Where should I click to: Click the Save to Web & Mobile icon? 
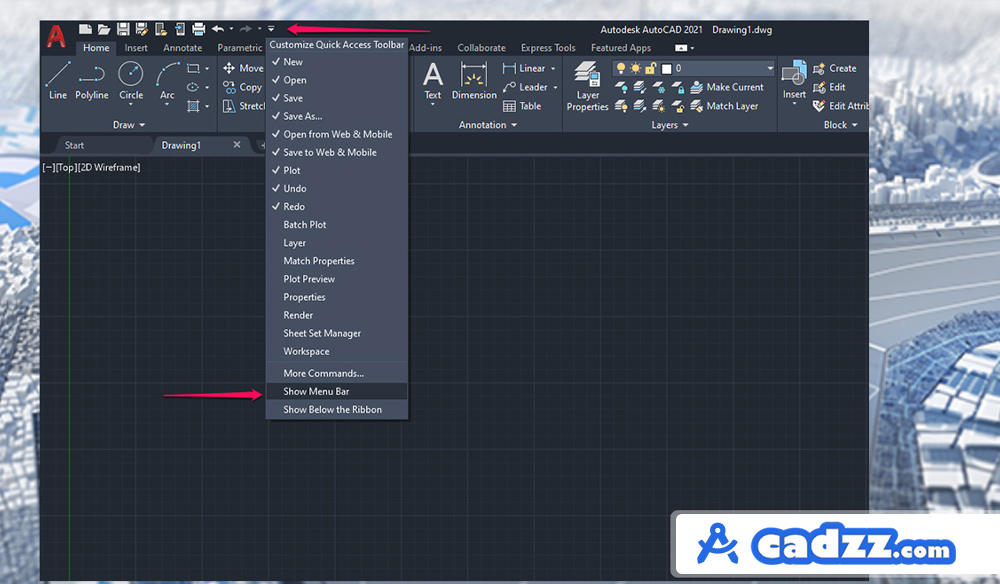click(180, 29)
